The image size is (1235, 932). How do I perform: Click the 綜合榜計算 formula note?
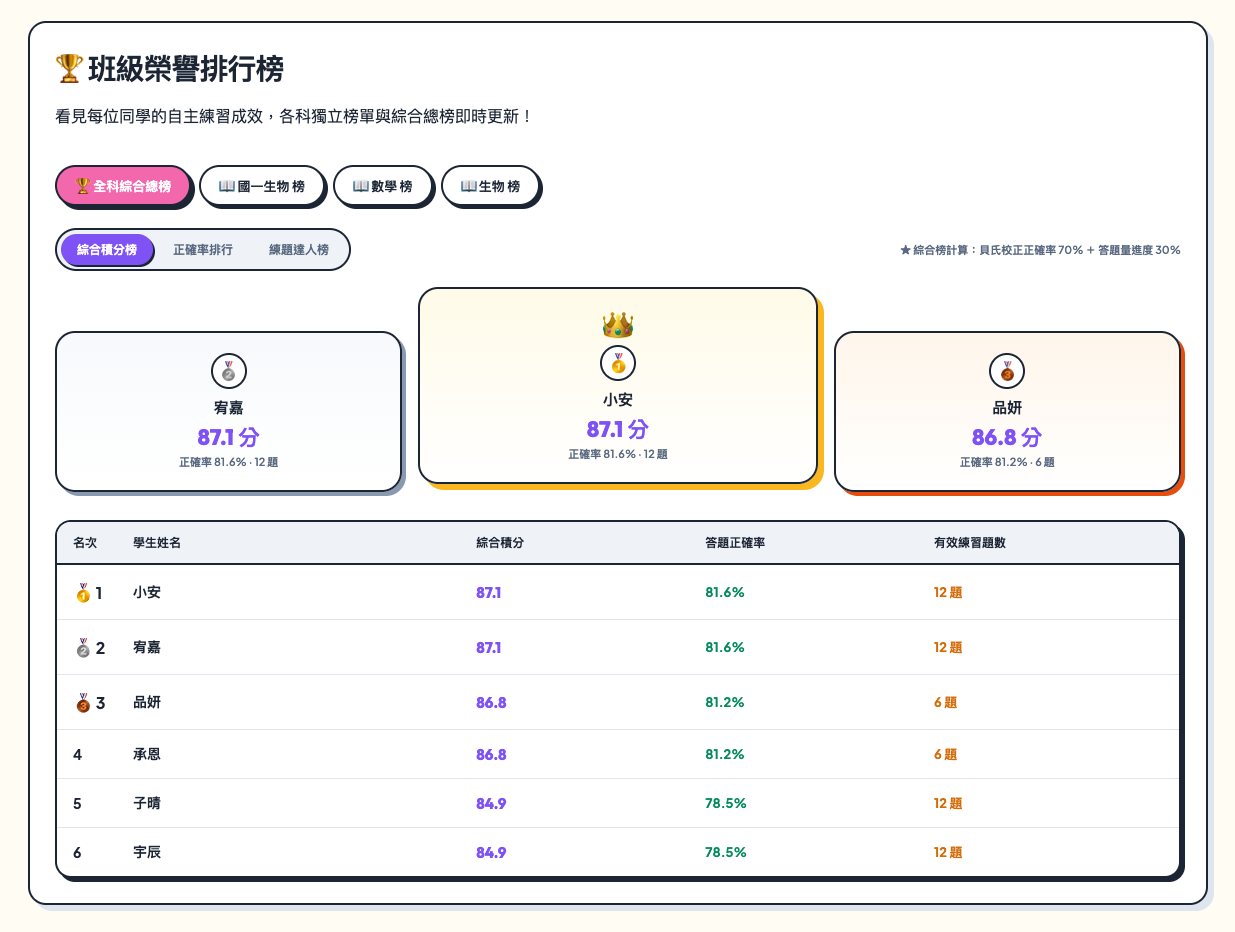[1040, 250]
